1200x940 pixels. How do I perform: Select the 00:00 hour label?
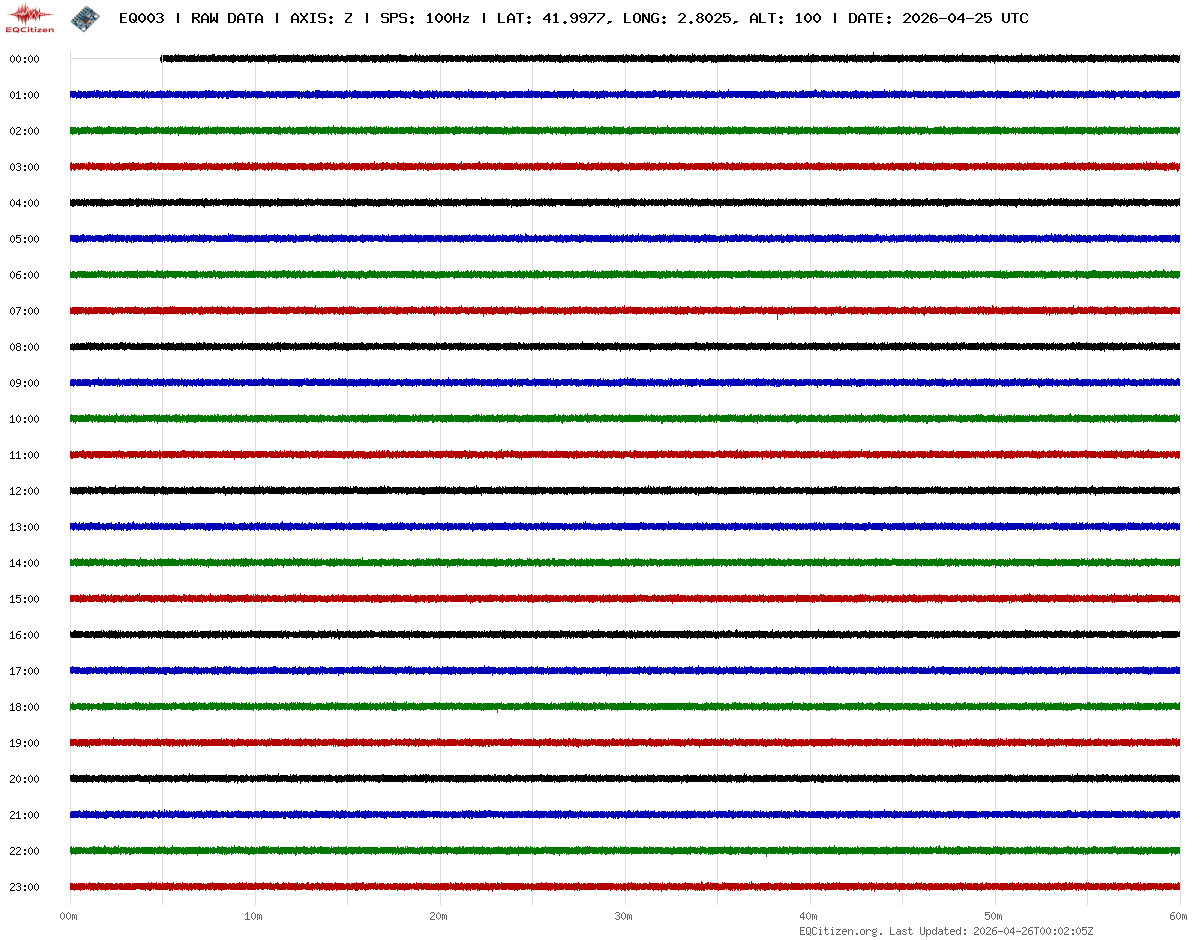(x=24, y=59)
